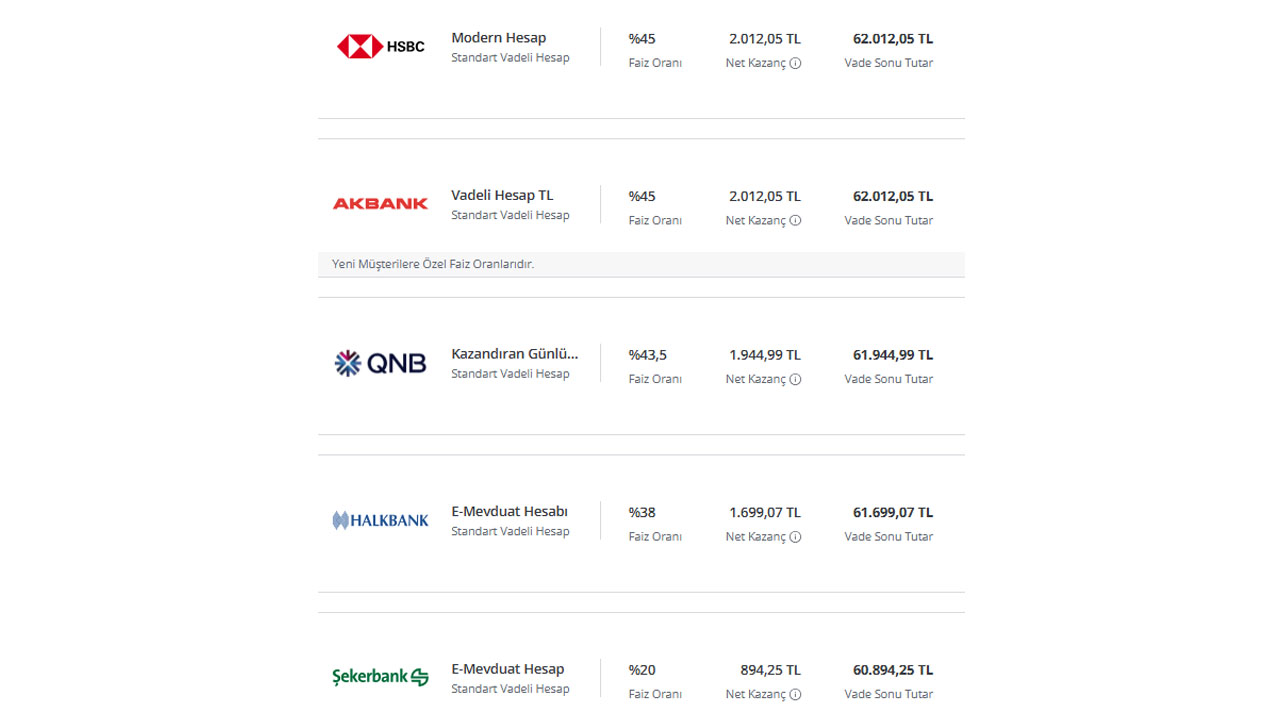Click the info icon beside Şekerbank Net Kazanç
1280x720 pixels.
coord(795,694)
